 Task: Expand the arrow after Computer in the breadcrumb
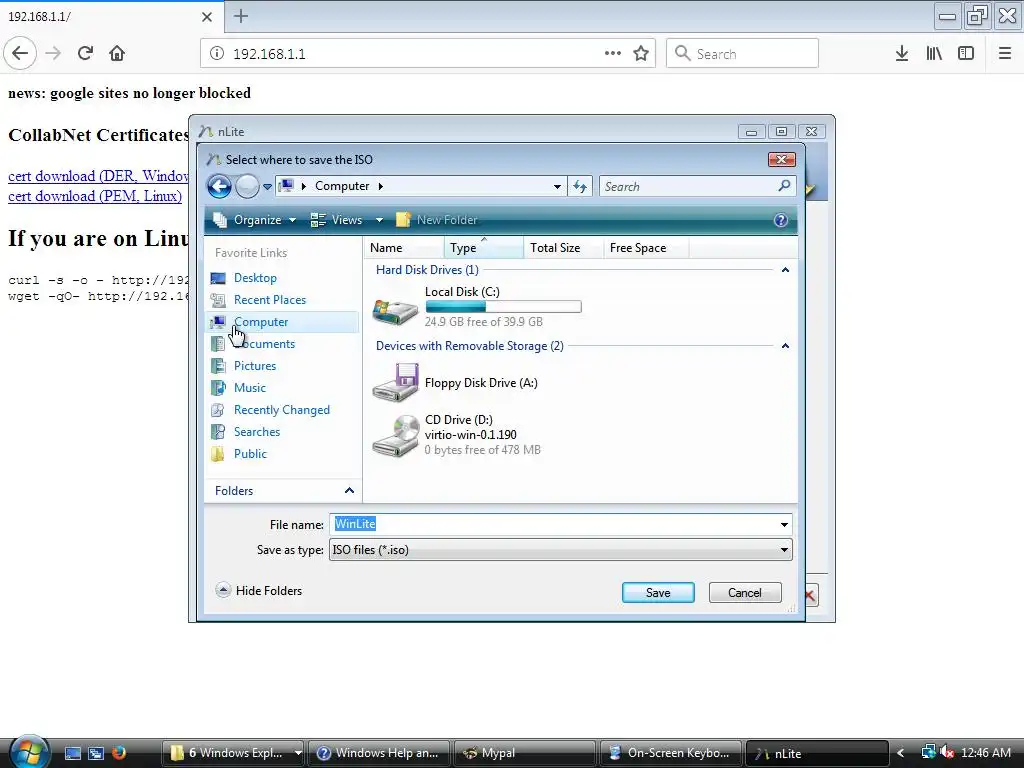pos(381,186)
